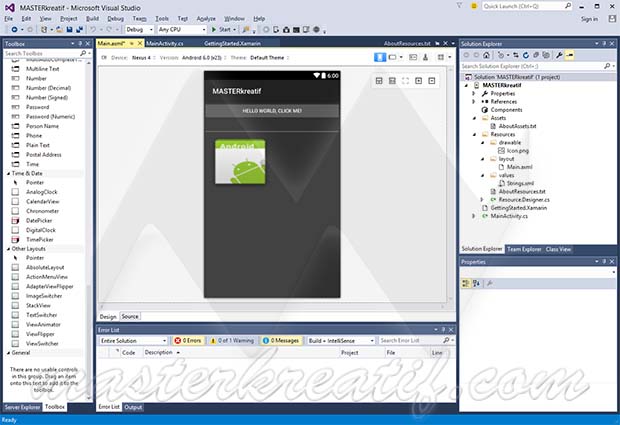Click the first designer view-mode icon
The image size is (620, 425).
pyautogui.click(x=379, y=81)
